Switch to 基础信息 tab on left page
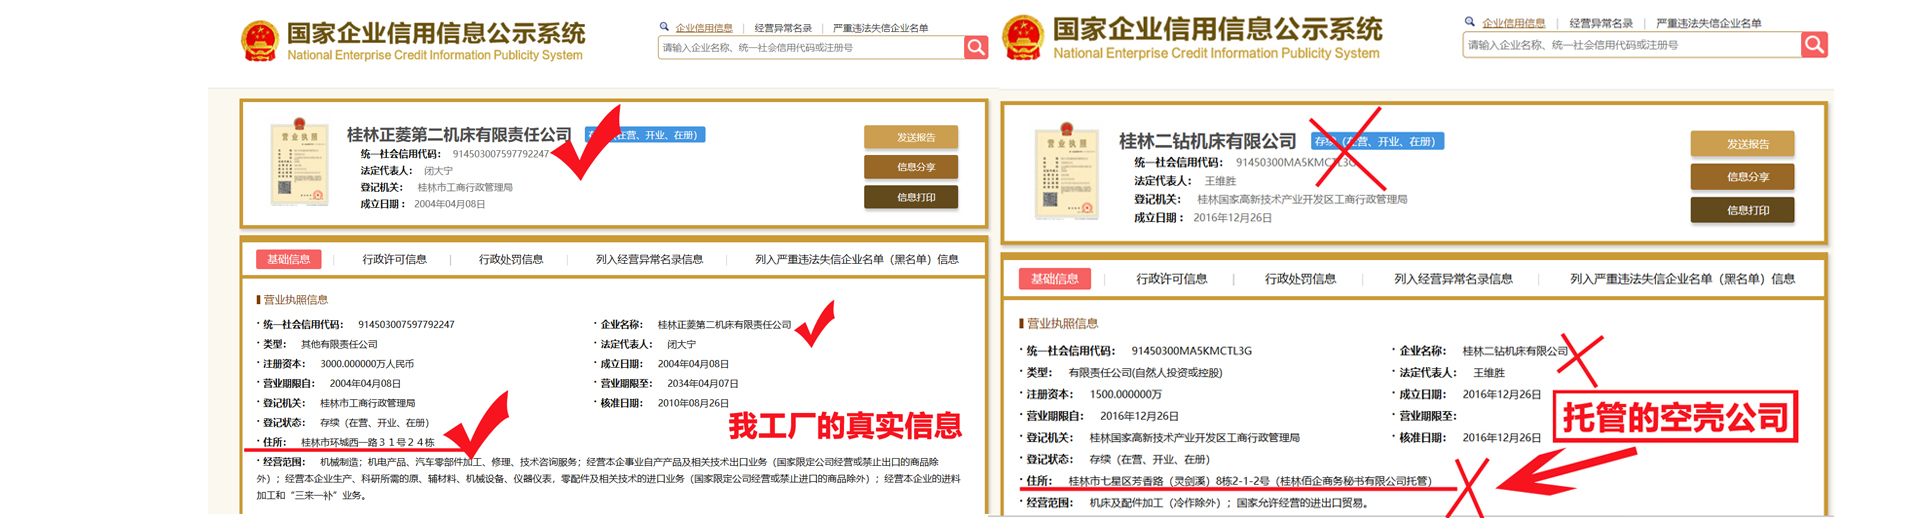This screenshot has height=528, width=1920. click(289, 259)
